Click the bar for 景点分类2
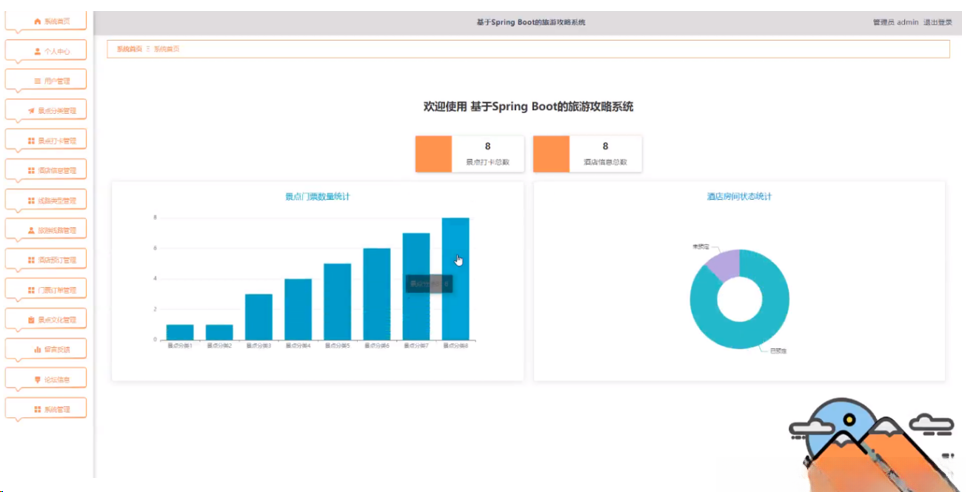Viewport: 966px width, 492px height. click(219, 332)
